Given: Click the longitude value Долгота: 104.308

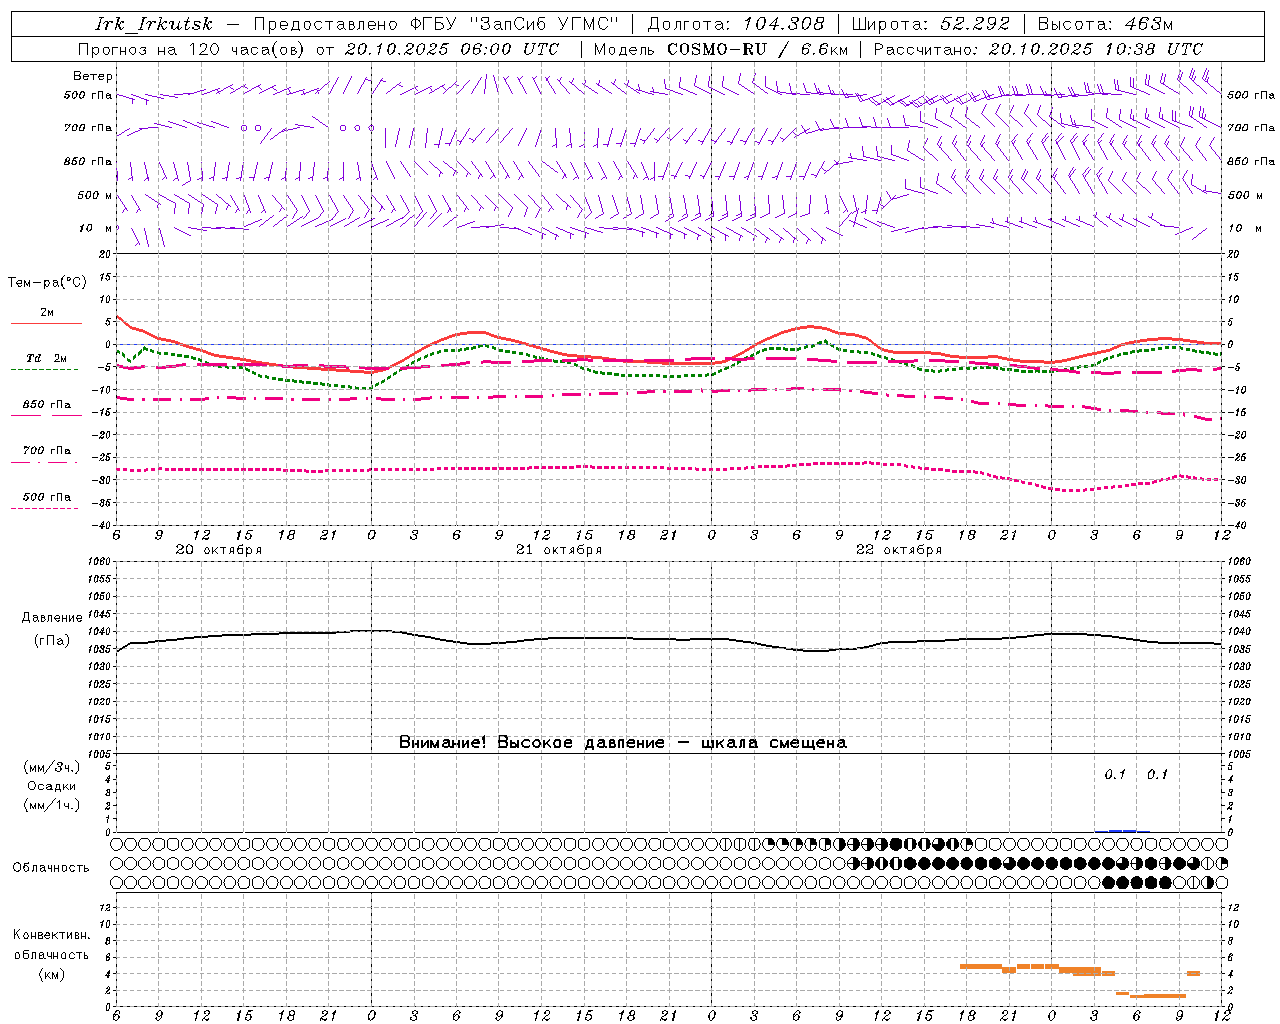Looking at the screenshot, I should (x=736, y=24).
